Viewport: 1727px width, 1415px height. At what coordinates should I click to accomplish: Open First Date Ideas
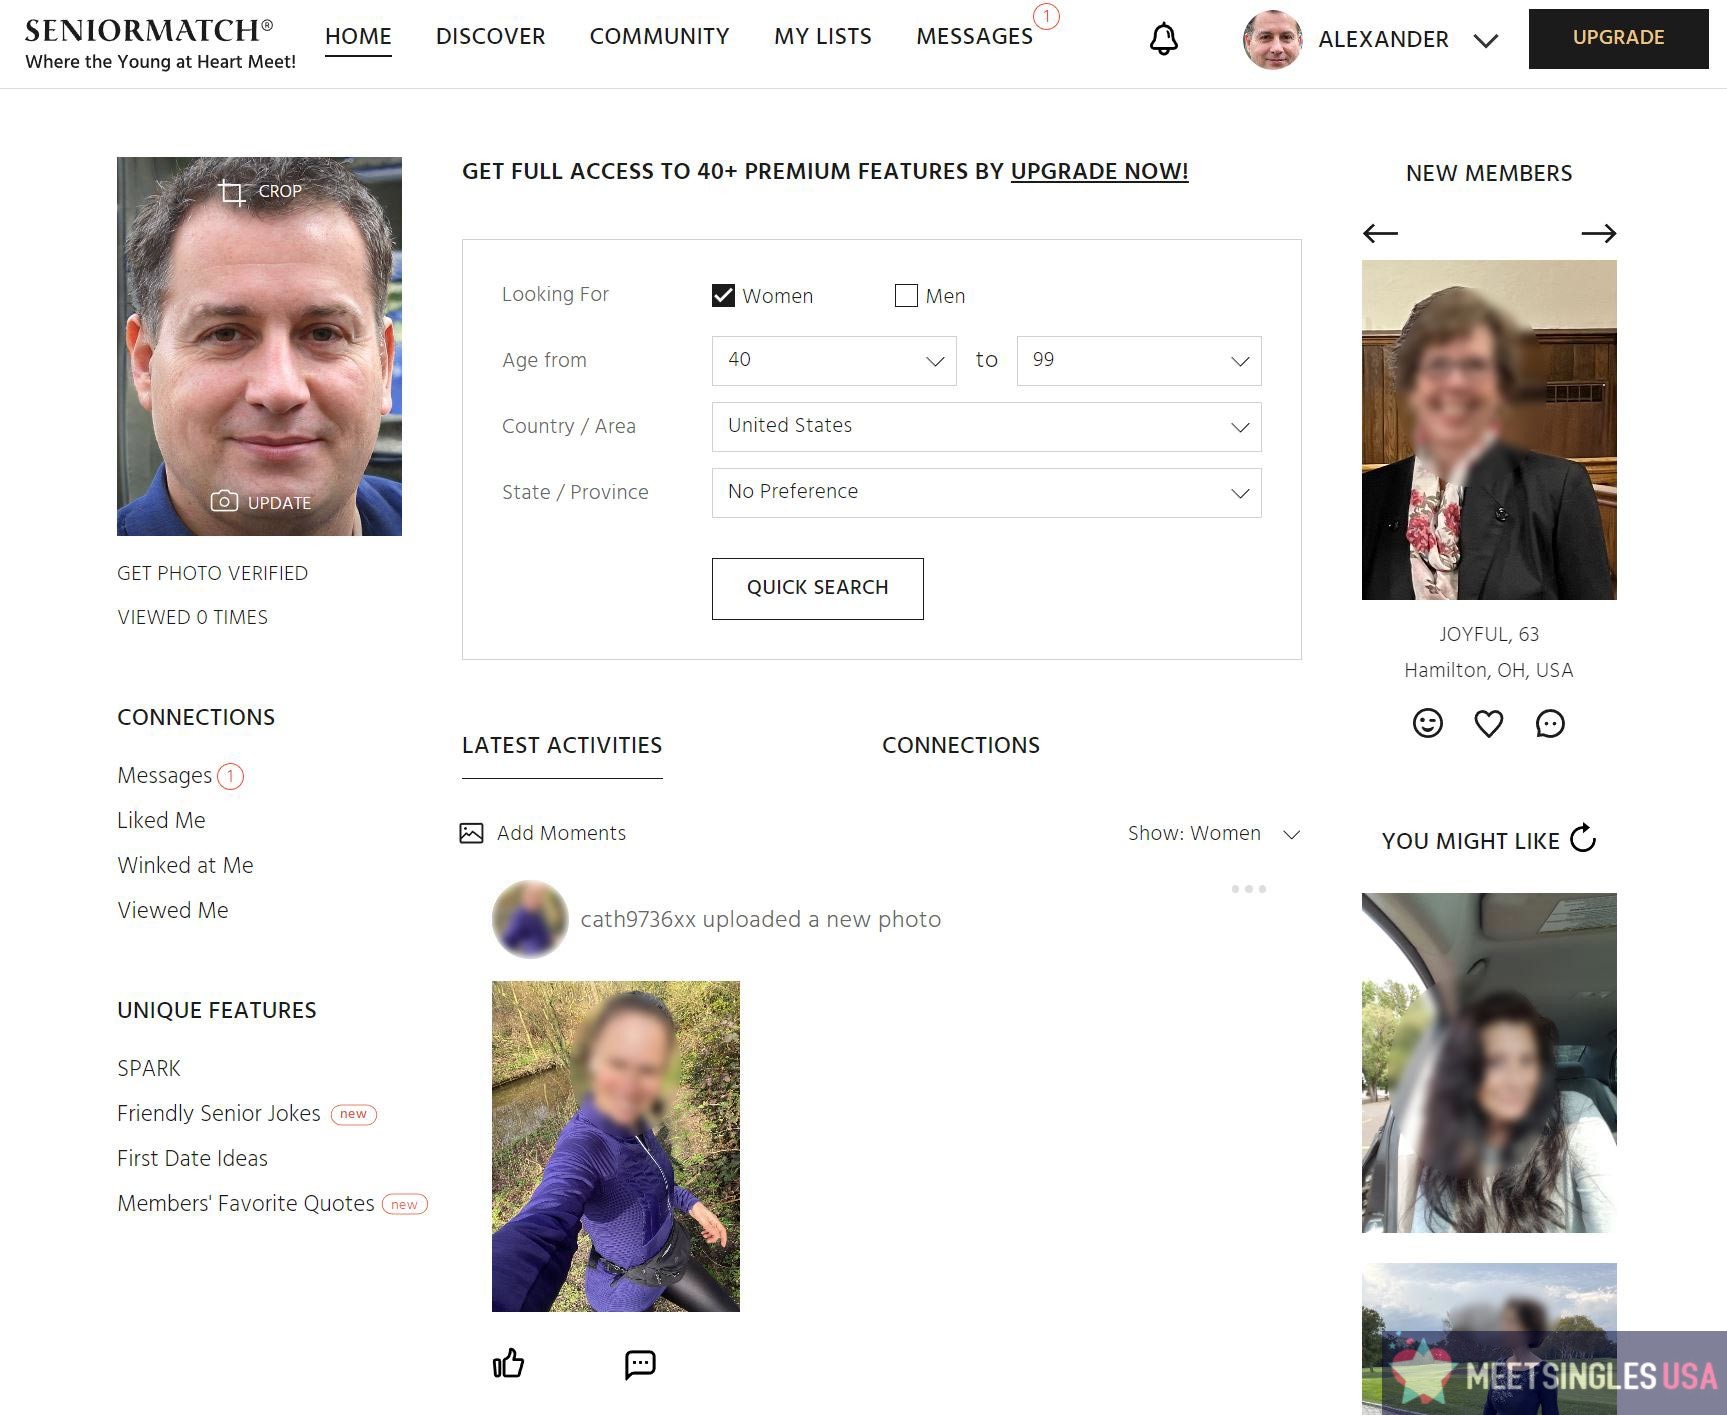coord(192,1158)
